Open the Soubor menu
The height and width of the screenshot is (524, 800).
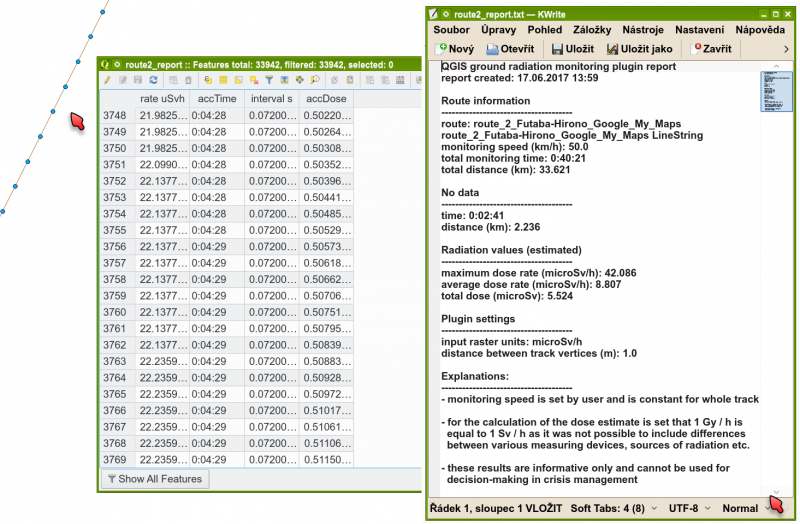451,30
